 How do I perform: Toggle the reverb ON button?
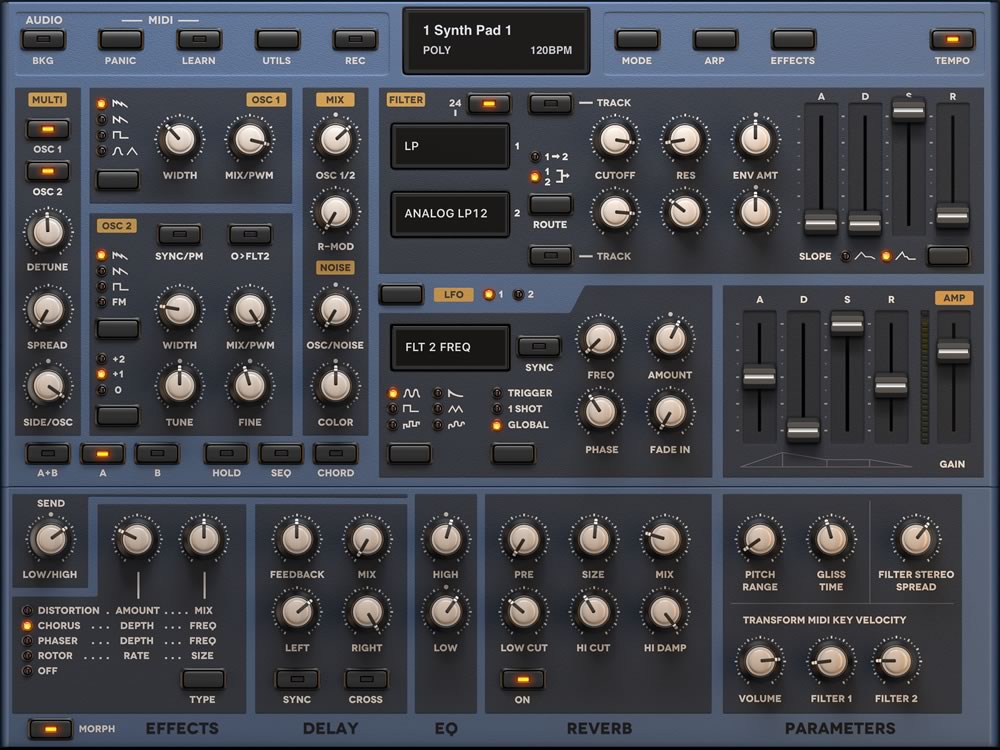point(522,679)
